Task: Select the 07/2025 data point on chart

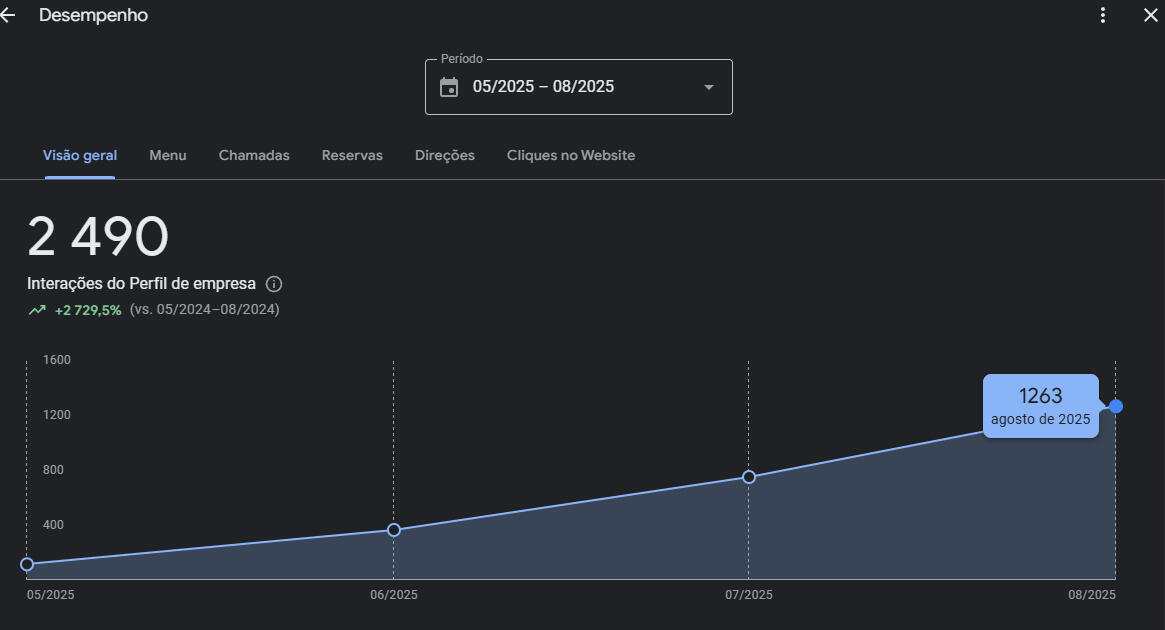Action: pos(748,477)
